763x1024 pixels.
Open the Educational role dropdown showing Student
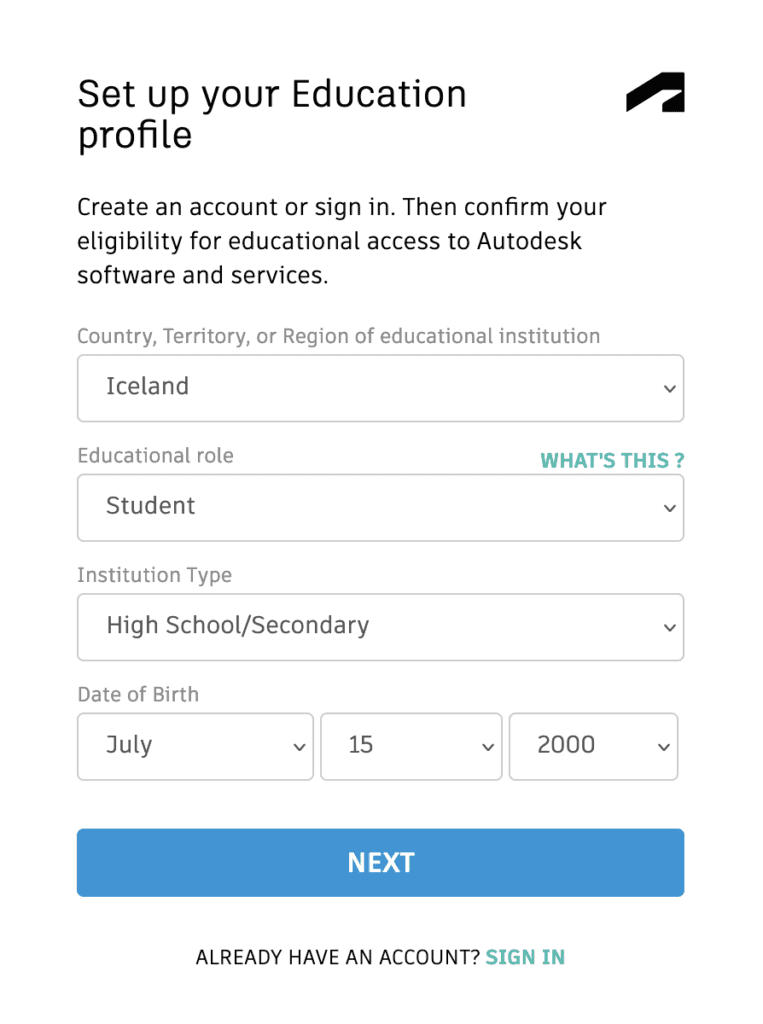click(380, 507)
